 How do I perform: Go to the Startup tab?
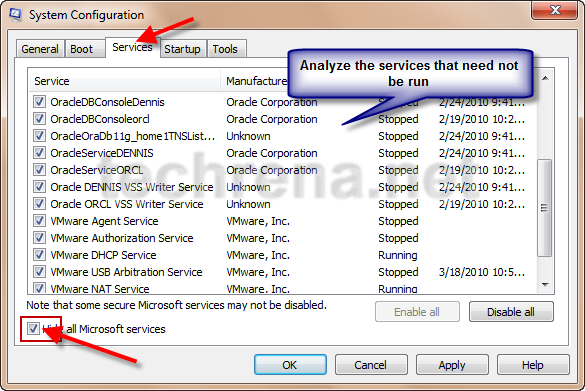point(182,49)
